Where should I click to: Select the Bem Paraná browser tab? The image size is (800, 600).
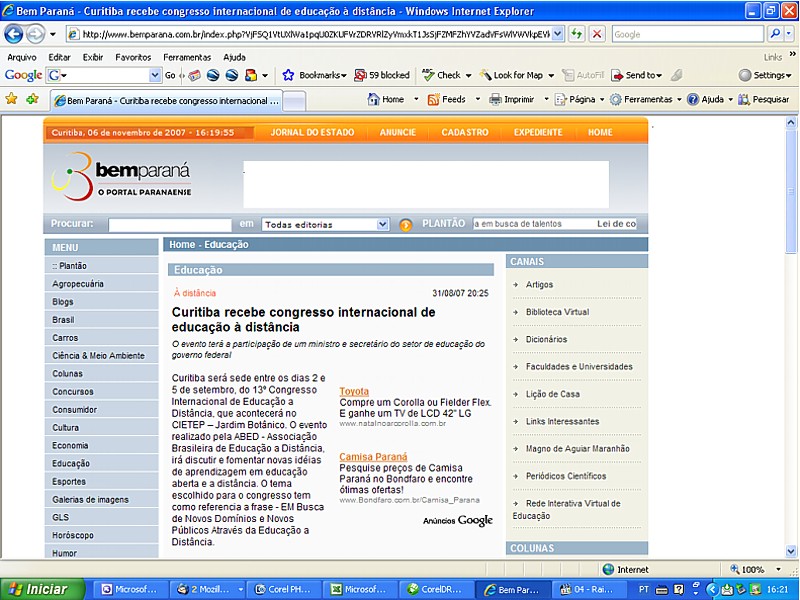(165, 100)
